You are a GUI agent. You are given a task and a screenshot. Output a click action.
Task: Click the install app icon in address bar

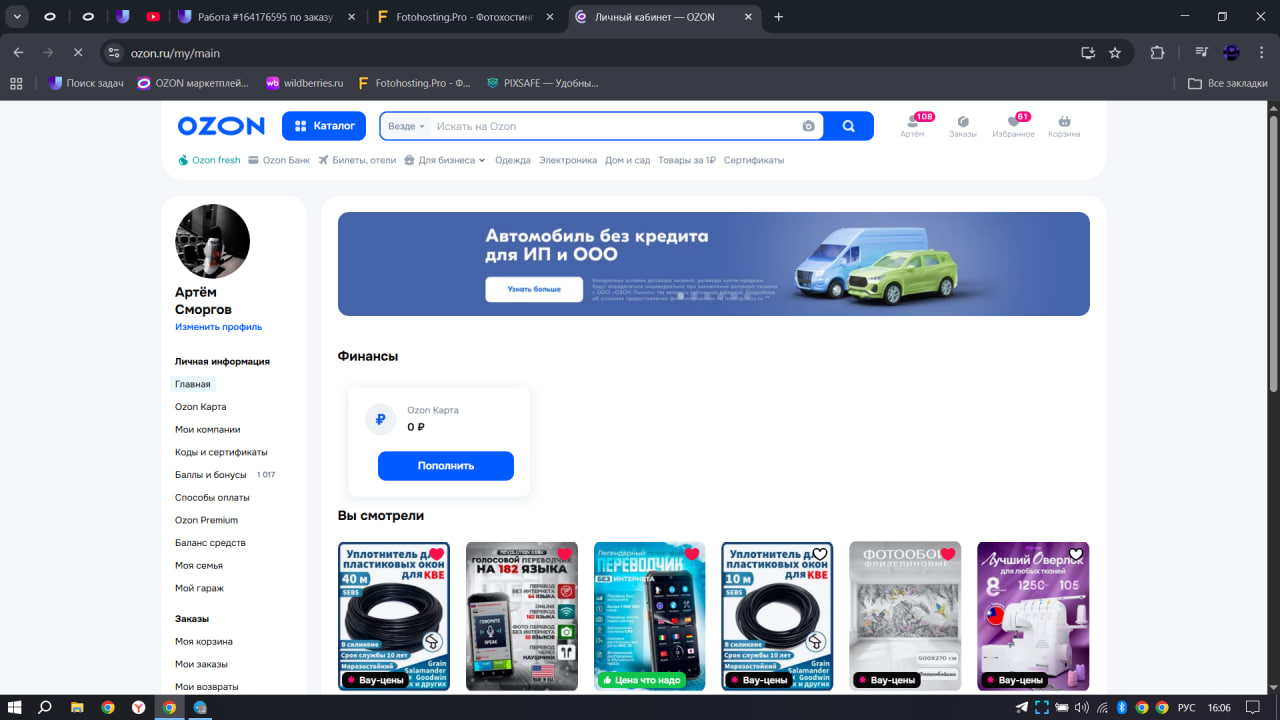coord(1088,52)
